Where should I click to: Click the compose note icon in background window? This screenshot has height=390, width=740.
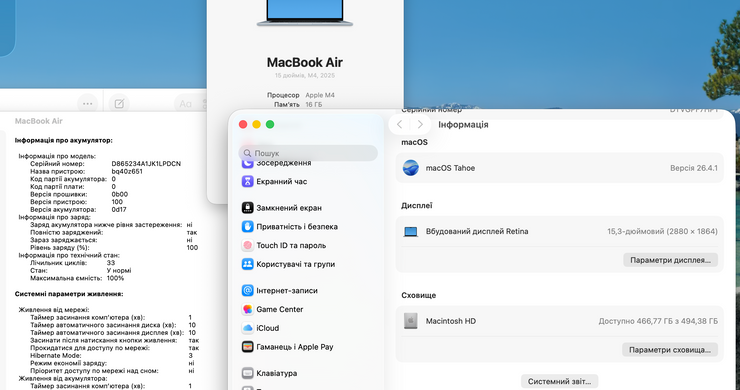[119, 103]
